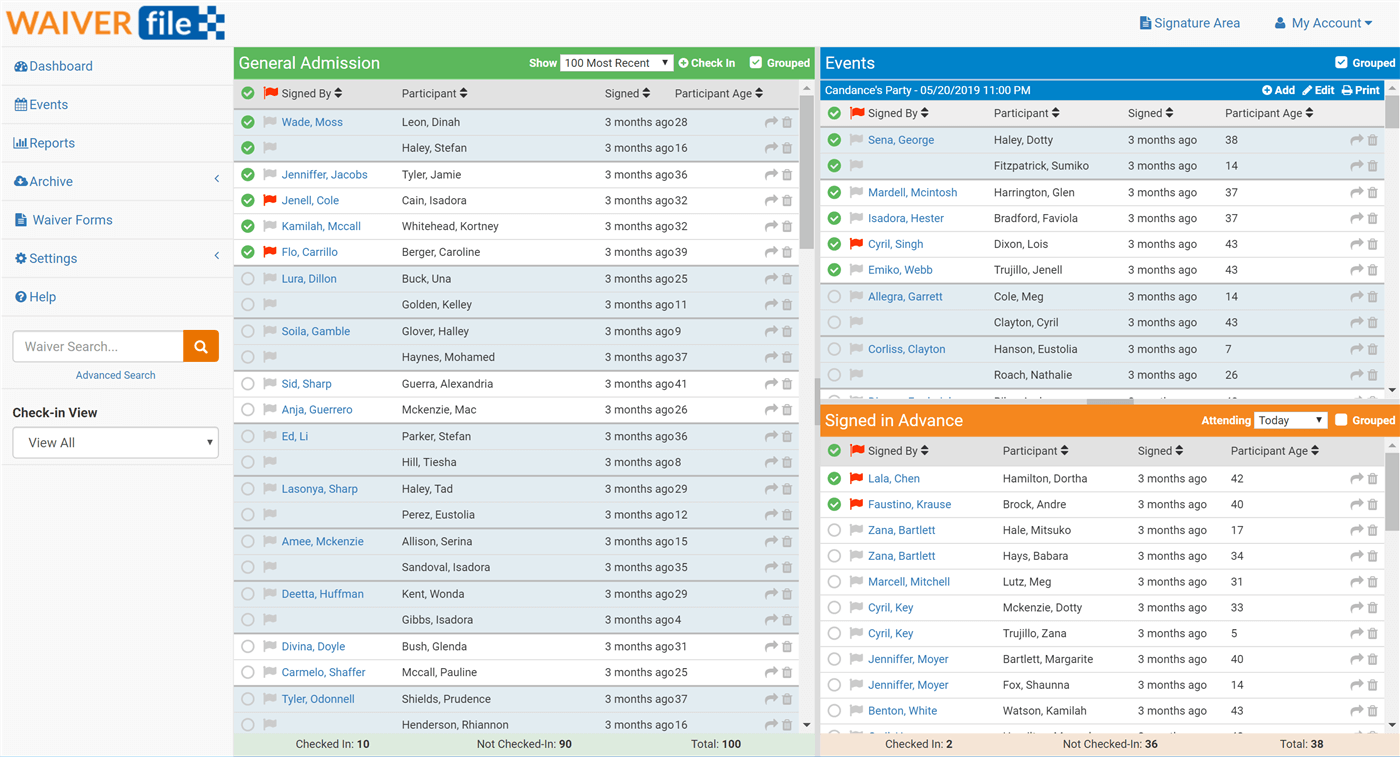The height and width of the screenshot is (757, 1400).
Task: Enable Grouped in Signed in Advance panel
Action: [x=1341, y=420]
